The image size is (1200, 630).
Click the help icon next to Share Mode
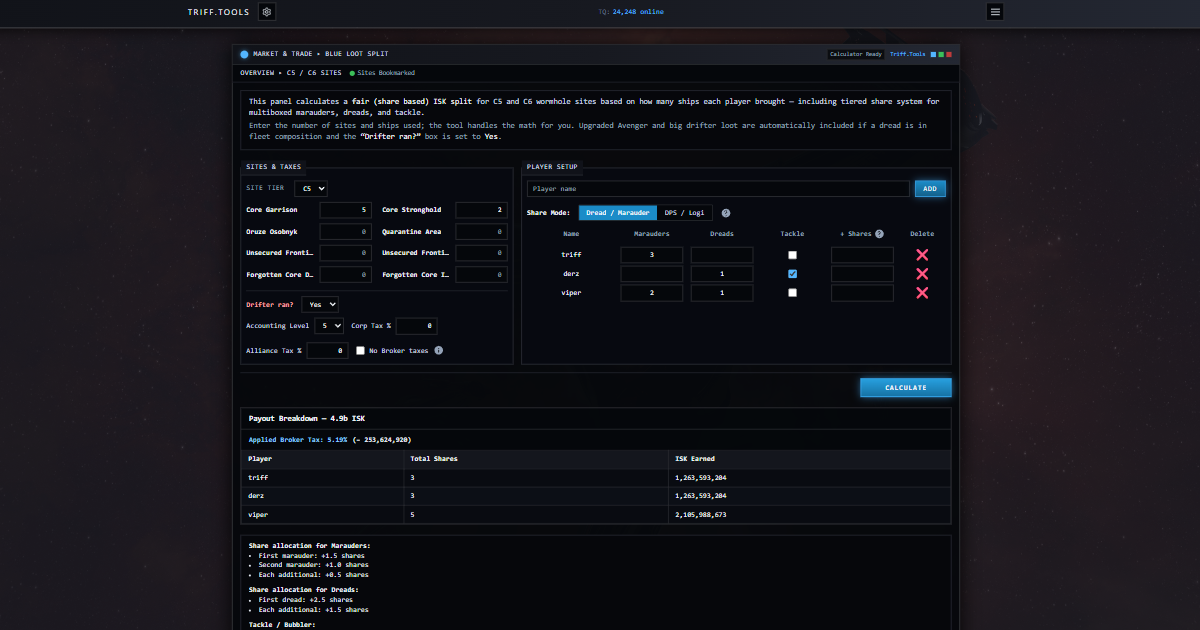[726, 213]
